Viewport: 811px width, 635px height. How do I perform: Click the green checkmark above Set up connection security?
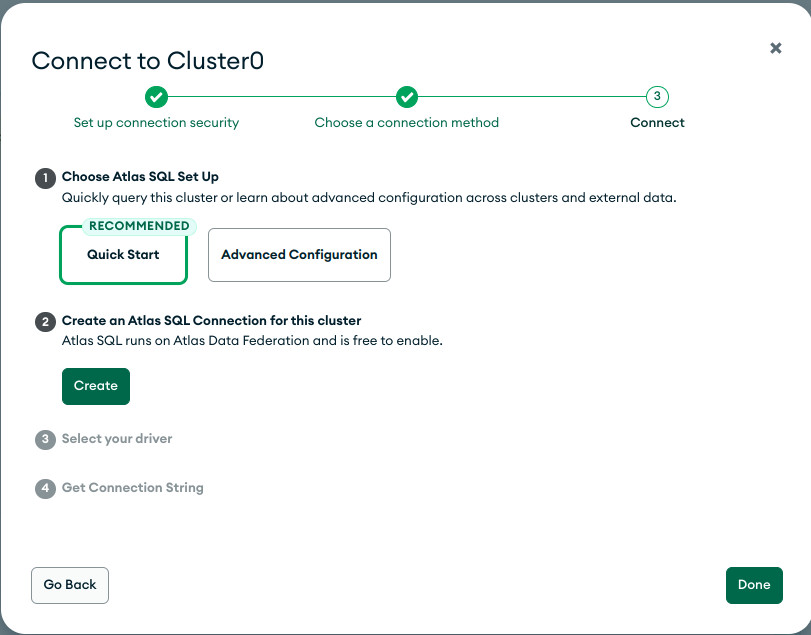pyautogui.click(x=156, y=97)
